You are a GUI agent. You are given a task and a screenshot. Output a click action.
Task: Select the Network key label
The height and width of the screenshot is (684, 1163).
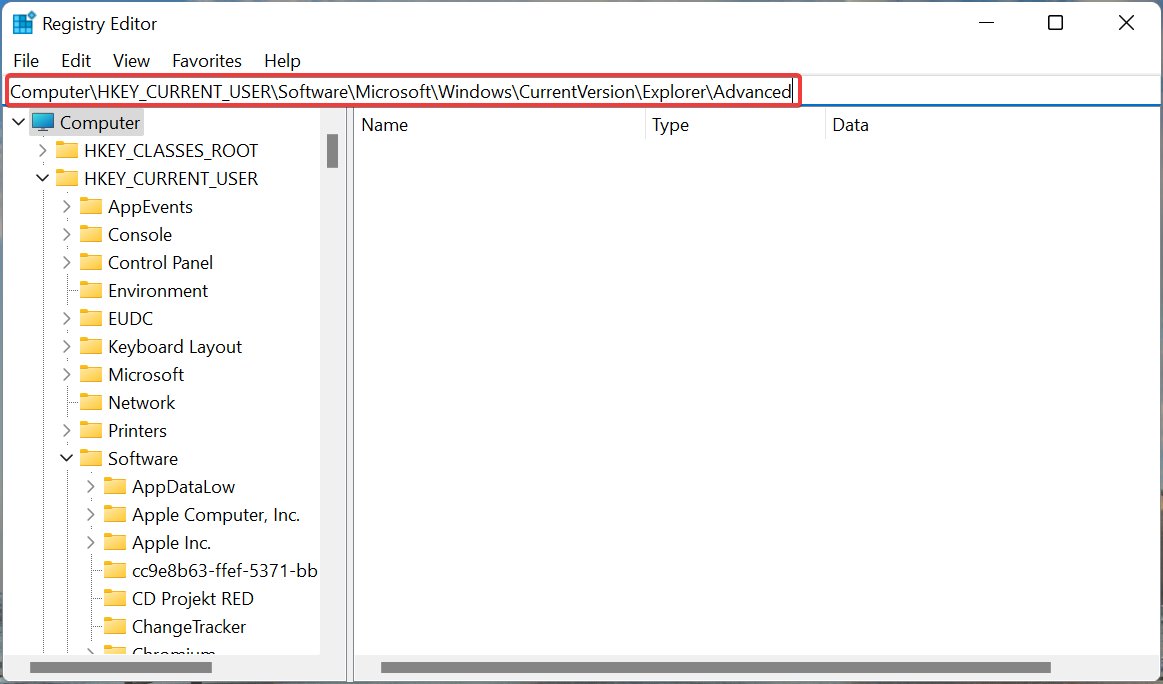pyautogui.click(x=142, y=403)
